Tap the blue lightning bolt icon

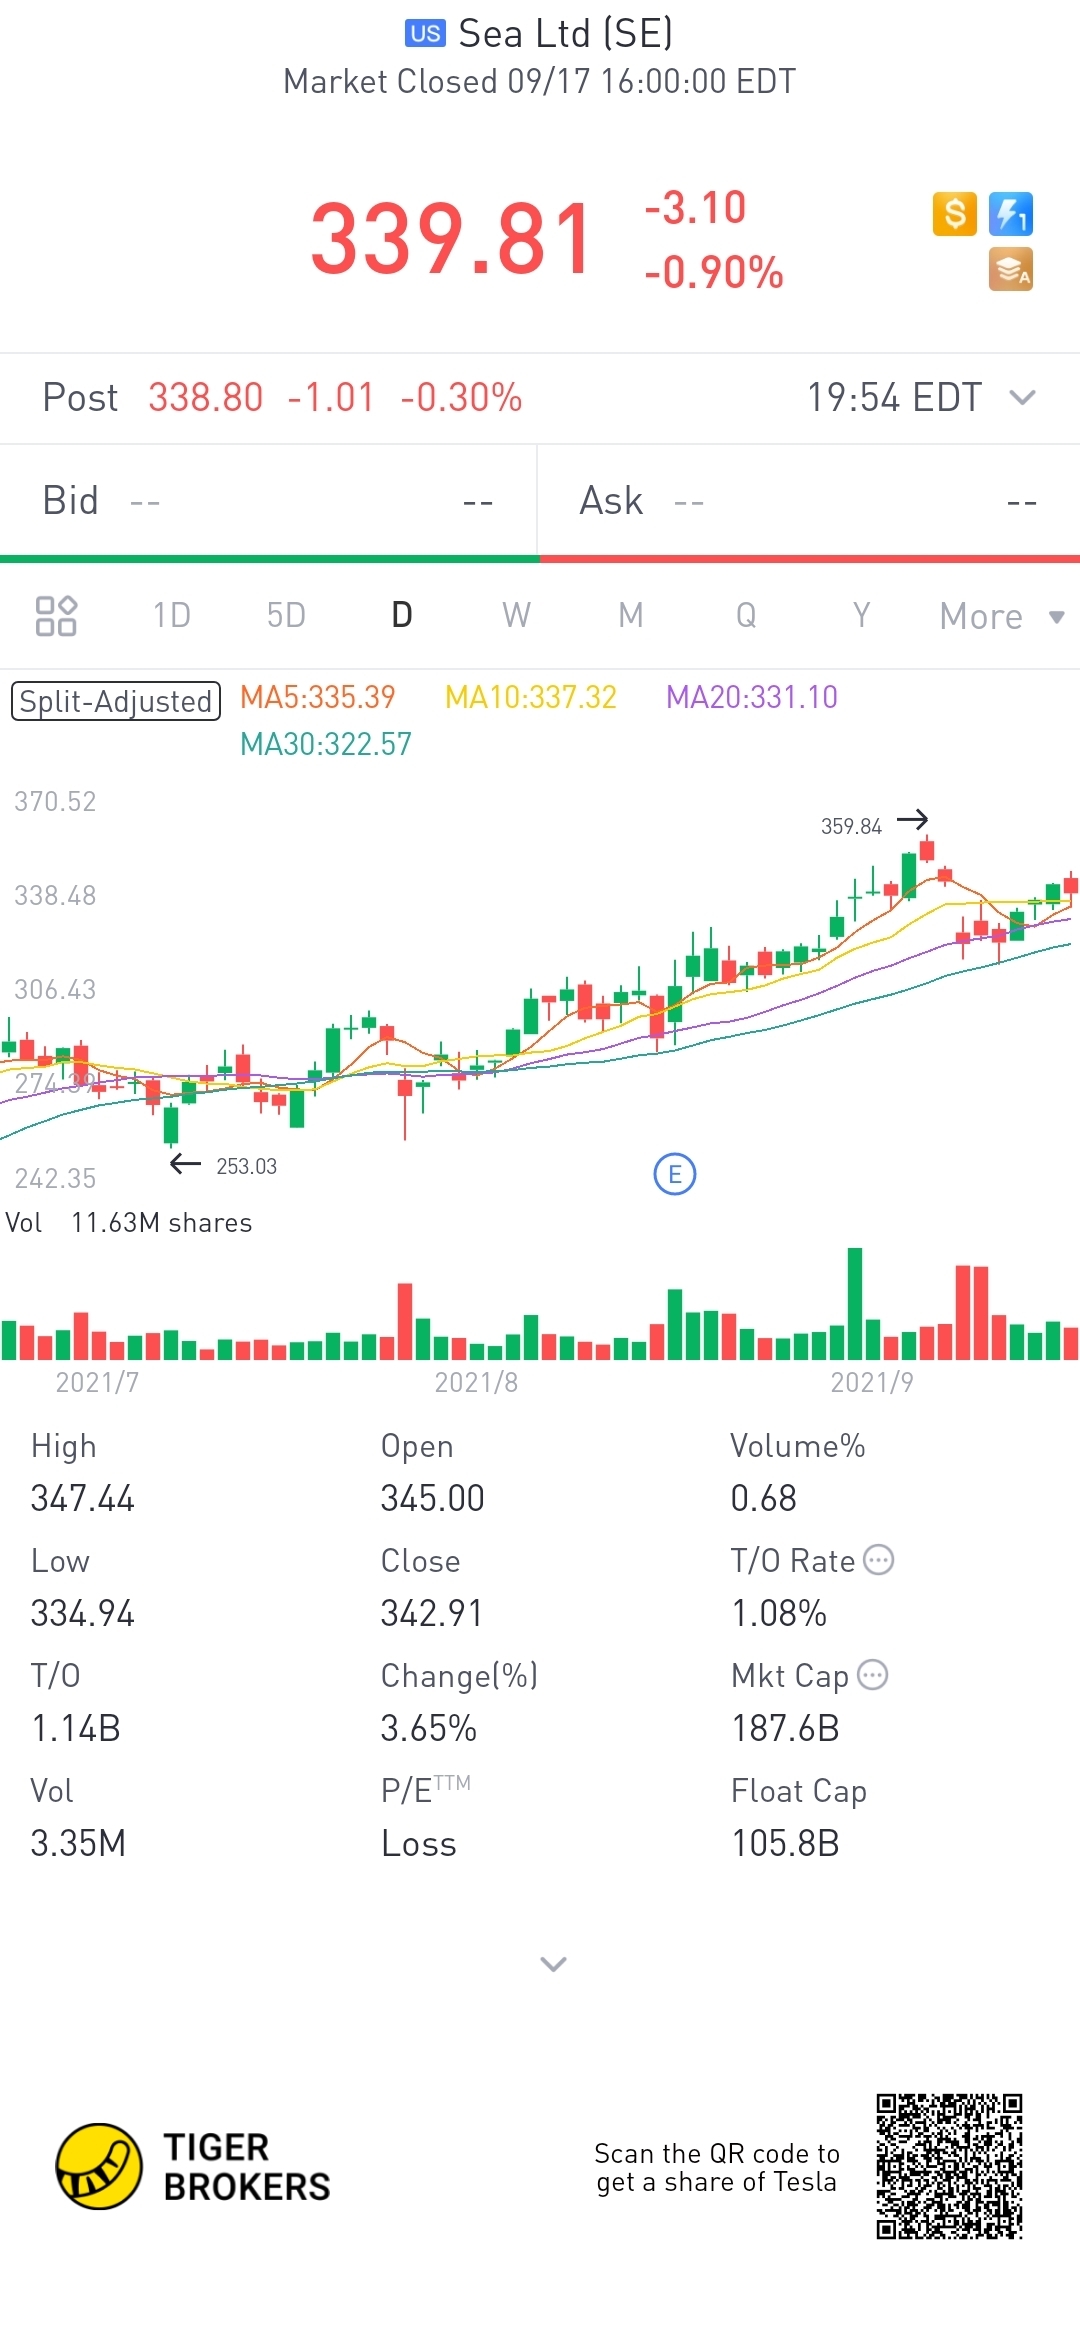pos(1010,214)
